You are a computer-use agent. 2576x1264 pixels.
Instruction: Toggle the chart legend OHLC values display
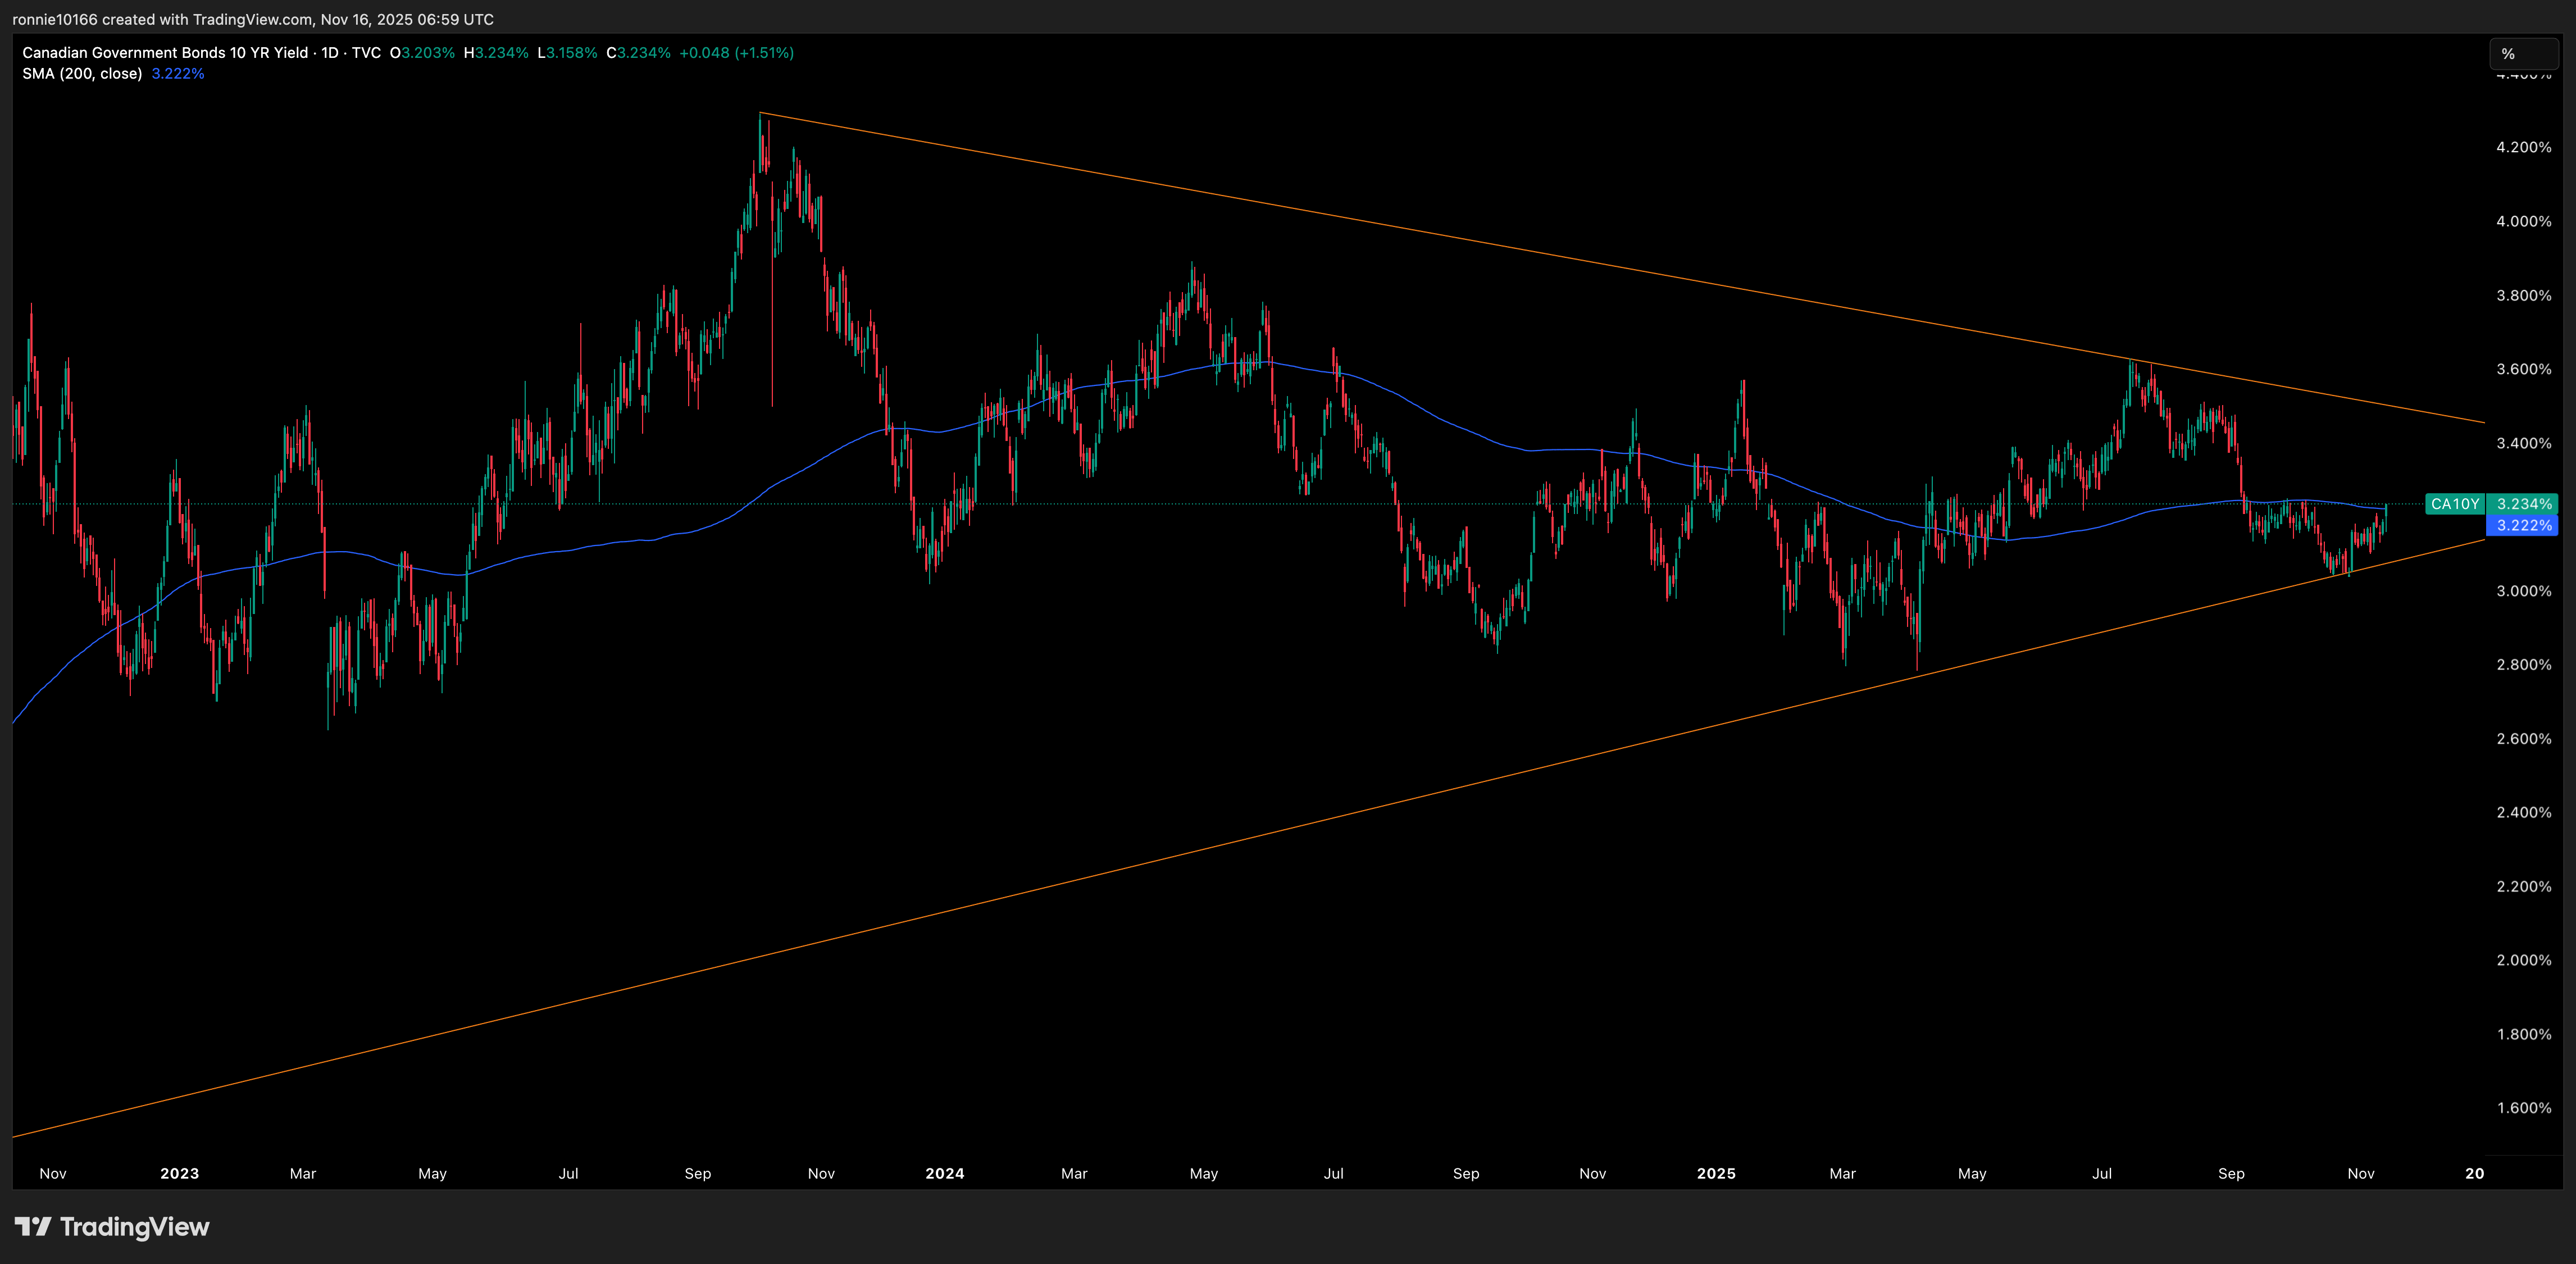[x=590, y=53]
